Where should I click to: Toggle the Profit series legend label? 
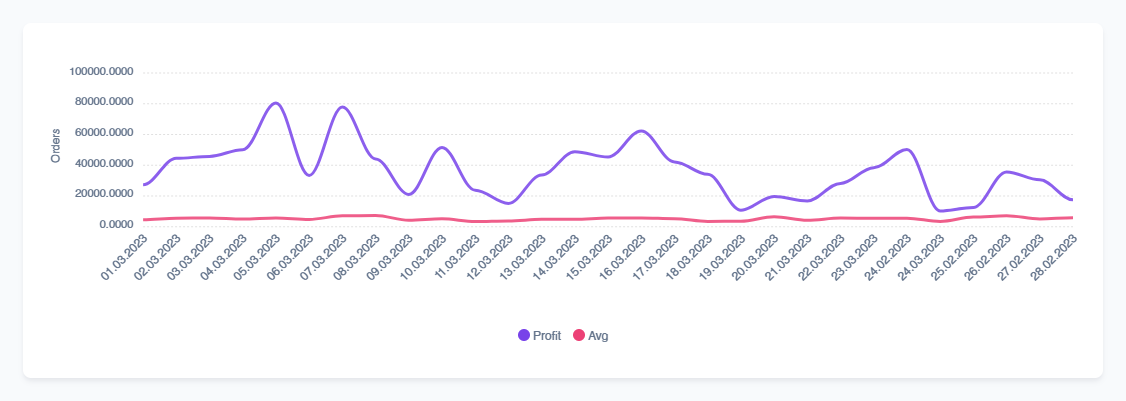[x=548, y=336]
